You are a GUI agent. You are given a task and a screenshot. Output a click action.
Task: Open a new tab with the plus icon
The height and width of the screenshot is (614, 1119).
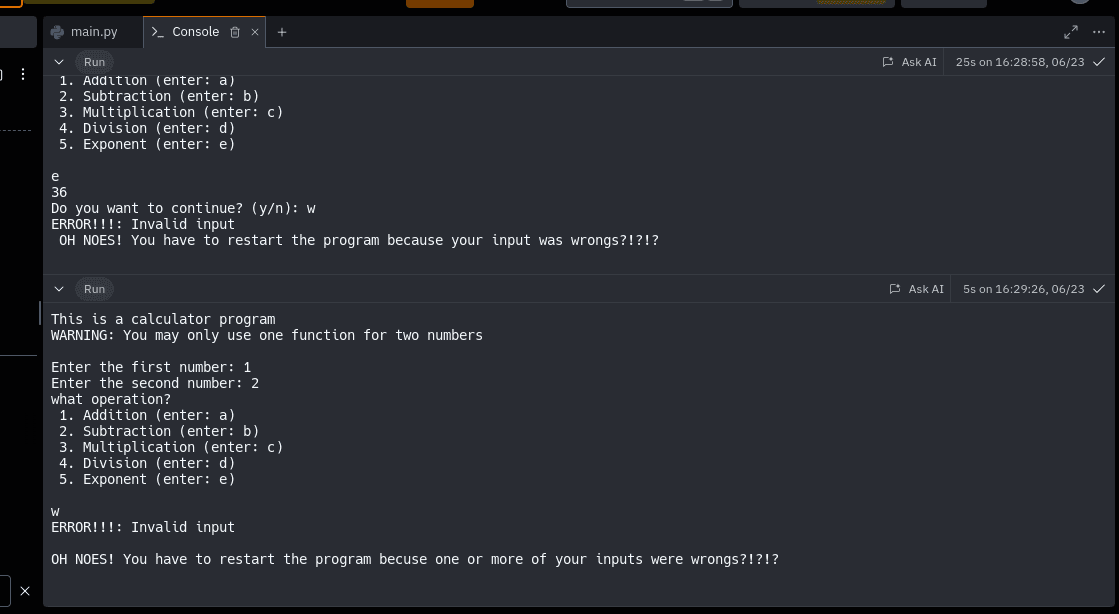click(x=282, y=32)
